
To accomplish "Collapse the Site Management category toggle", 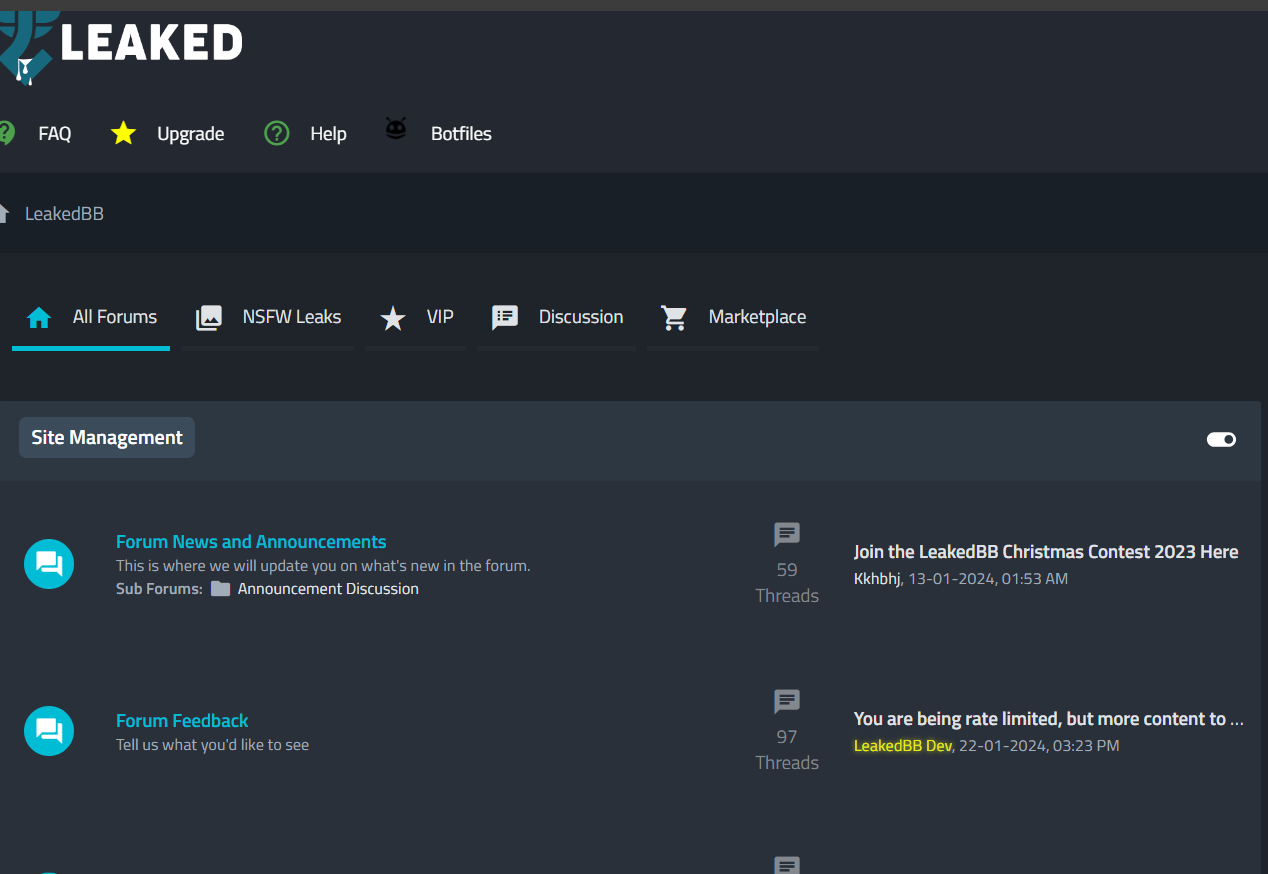I will pos(1221,439).
